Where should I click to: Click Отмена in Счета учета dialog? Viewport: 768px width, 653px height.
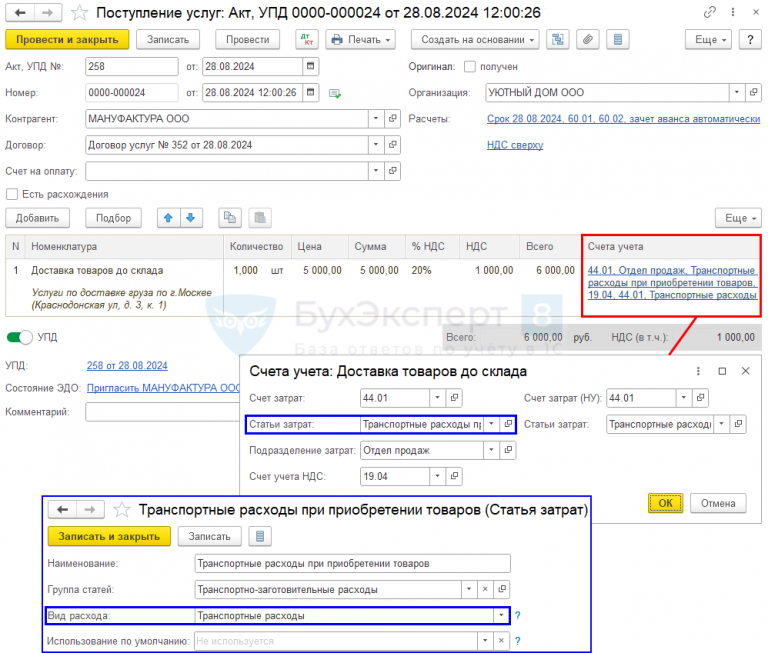[x=718, y=503]
